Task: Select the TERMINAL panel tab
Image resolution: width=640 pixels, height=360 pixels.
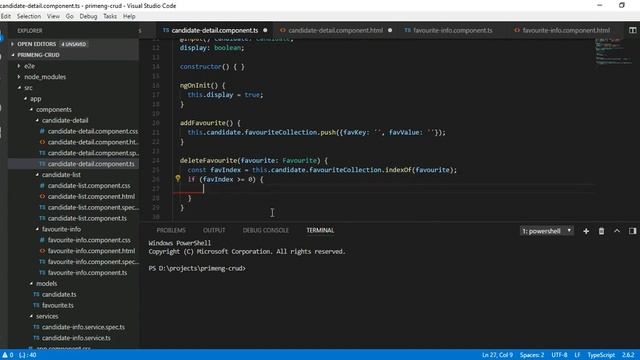Action: 320,230
